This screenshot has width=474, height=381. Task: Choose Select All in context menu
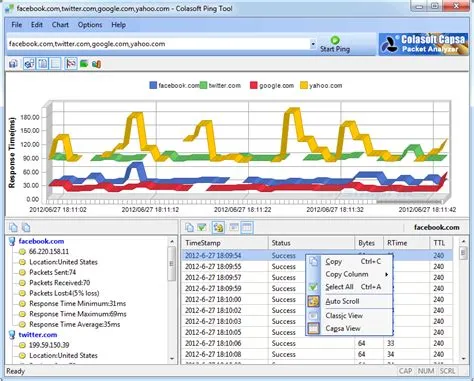pos(349,287)
